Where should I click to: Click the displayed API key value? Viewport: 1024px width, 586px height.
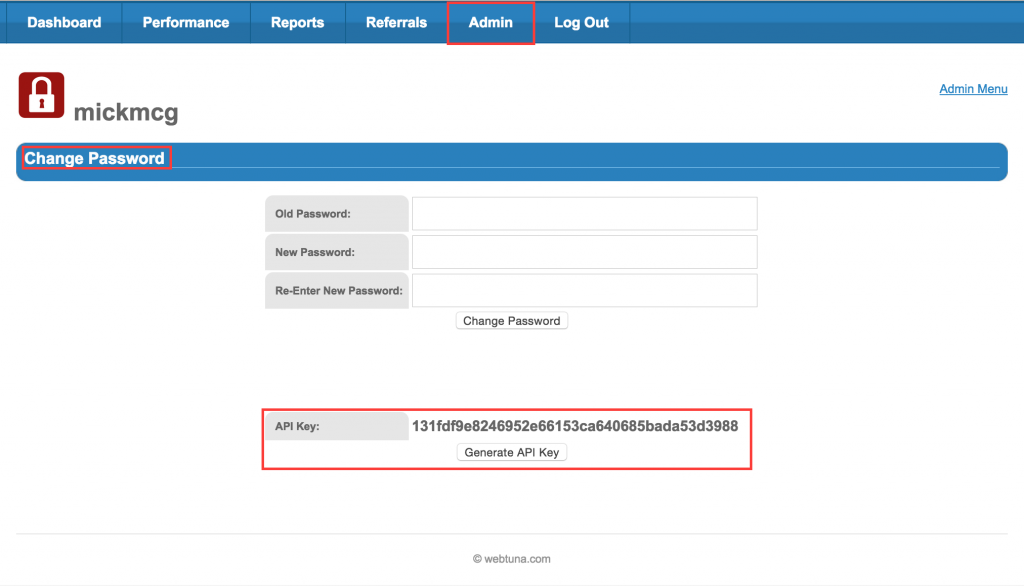point(574,426)
